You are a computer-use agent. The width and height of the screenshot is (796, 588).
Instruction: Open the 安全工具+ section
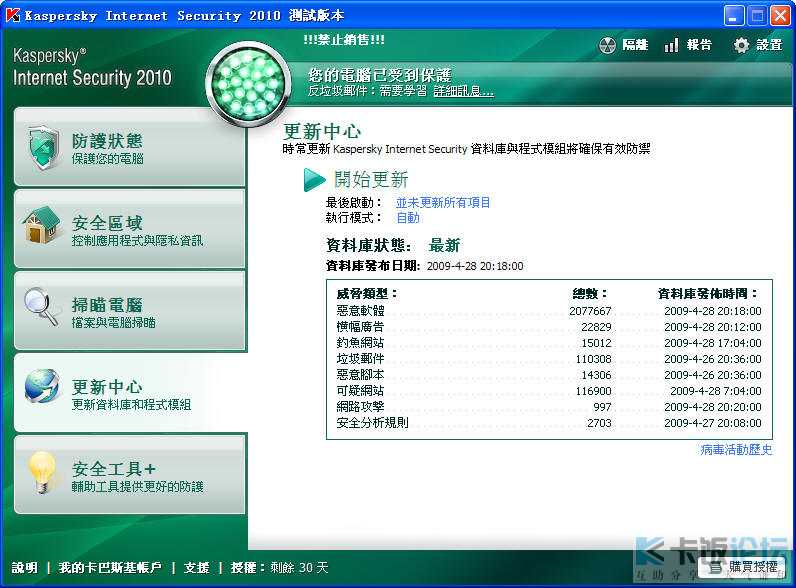[x=130, y=474]
